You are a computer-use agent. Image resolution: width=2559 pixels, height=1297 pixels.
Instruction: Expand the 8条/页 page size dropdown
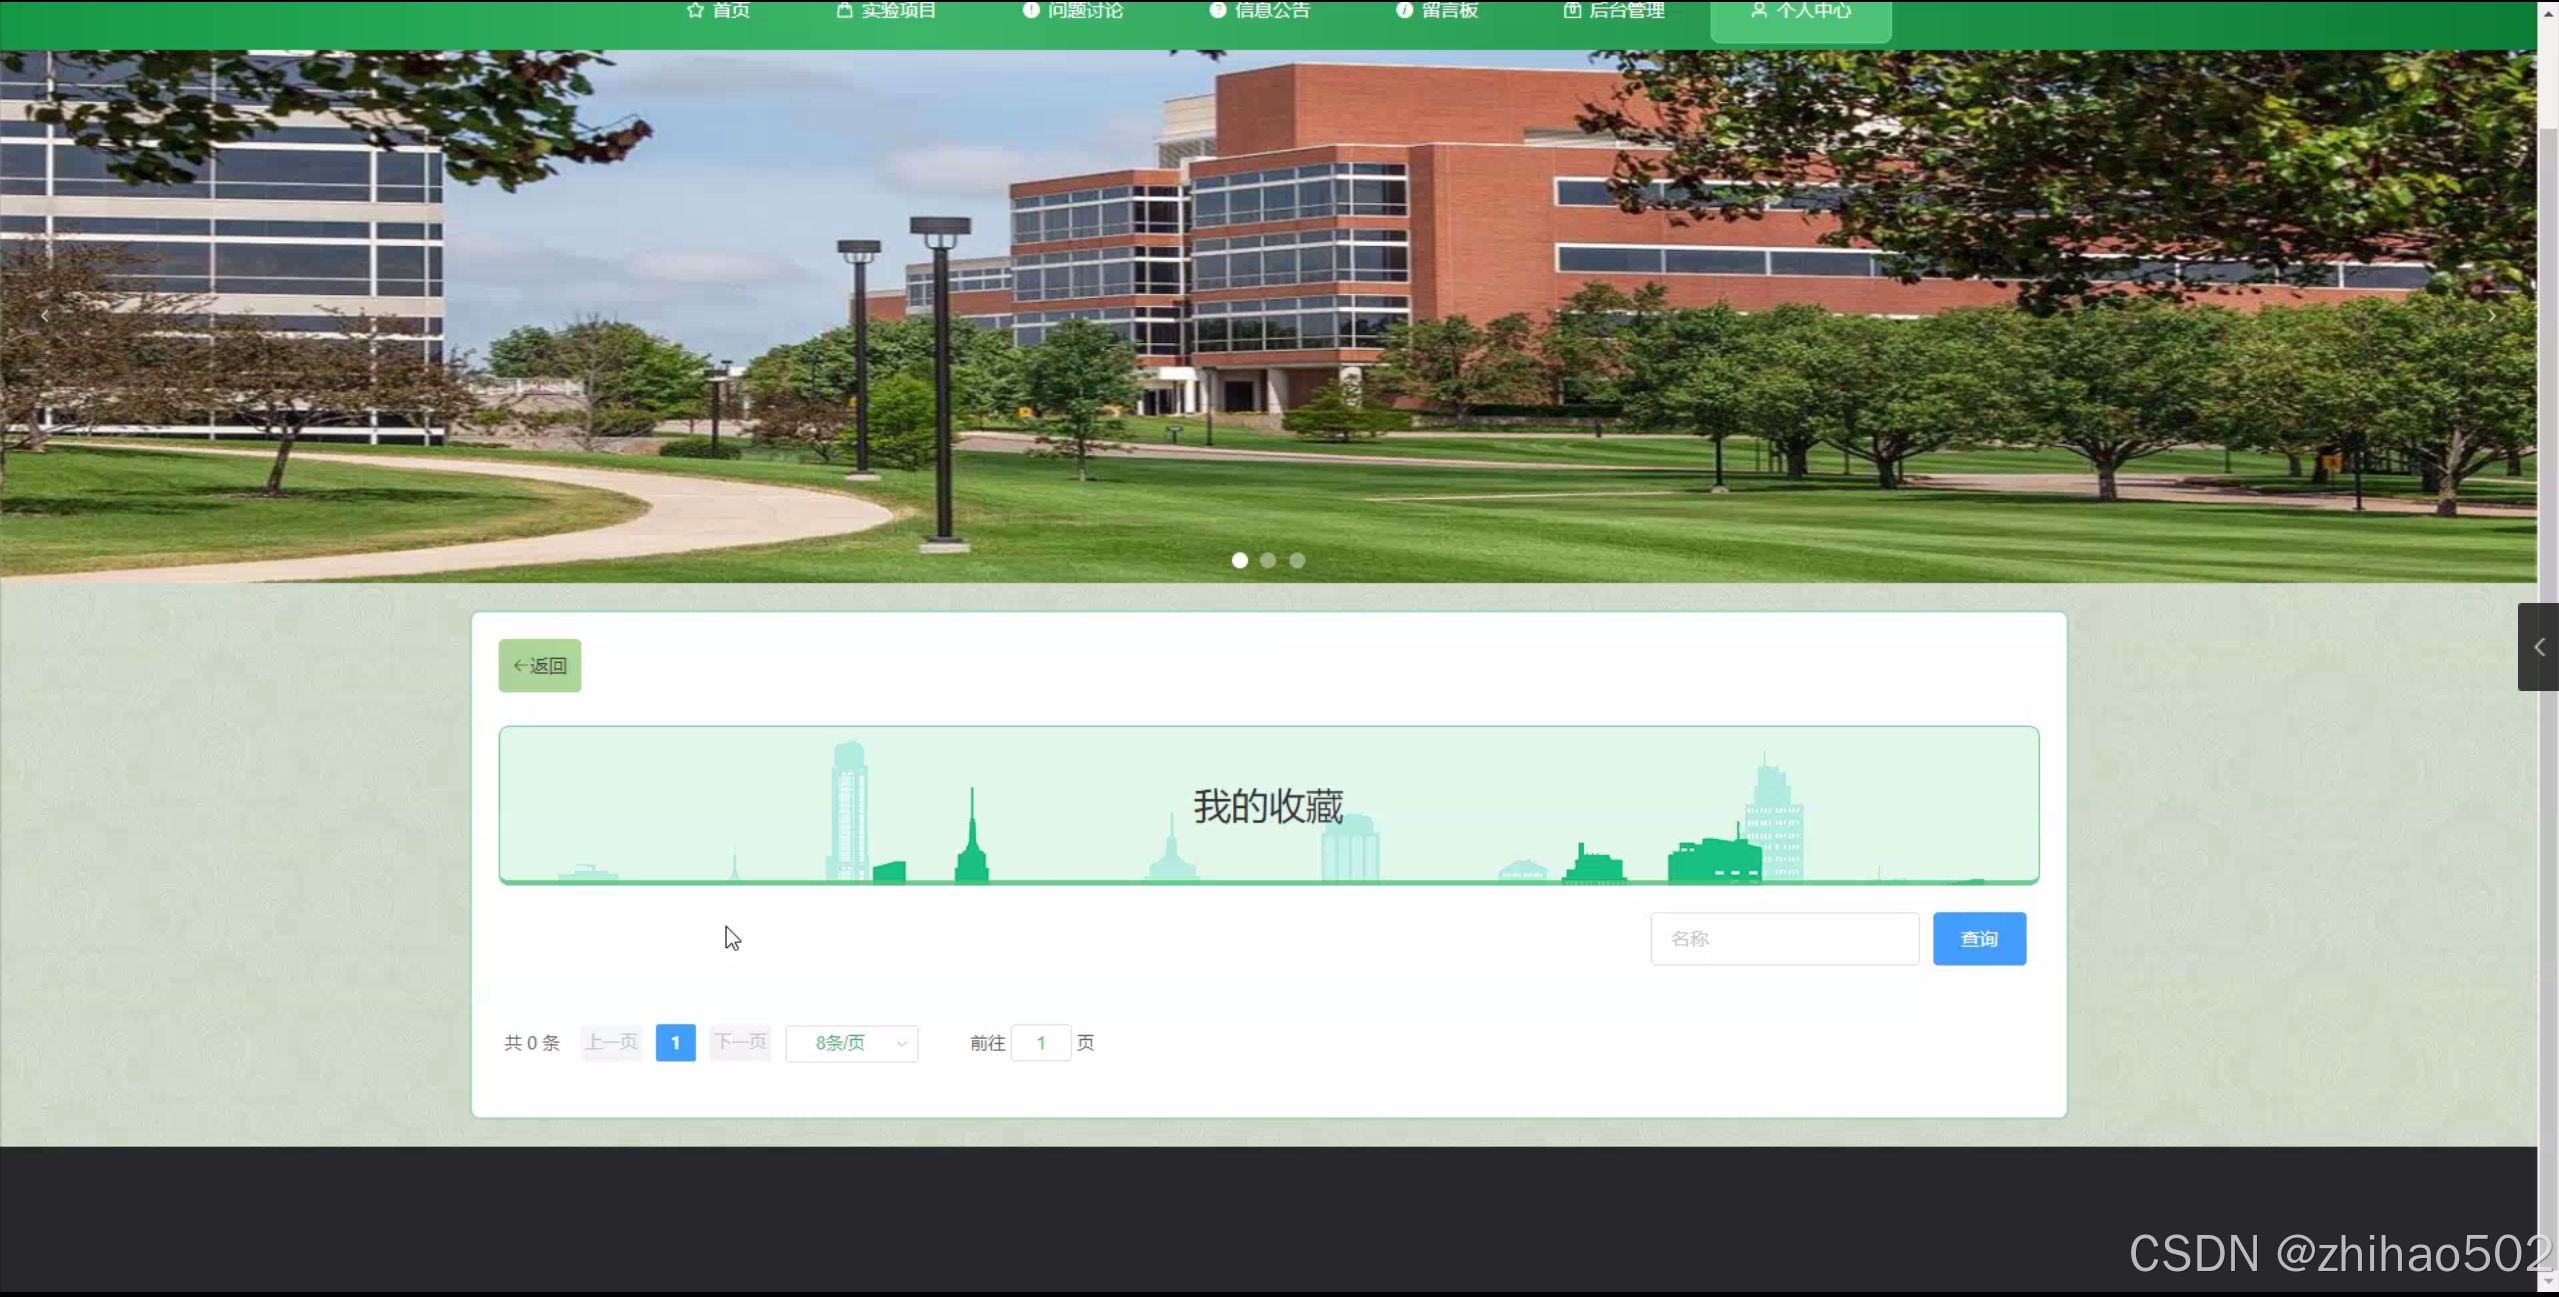[x=852, y=1043]
